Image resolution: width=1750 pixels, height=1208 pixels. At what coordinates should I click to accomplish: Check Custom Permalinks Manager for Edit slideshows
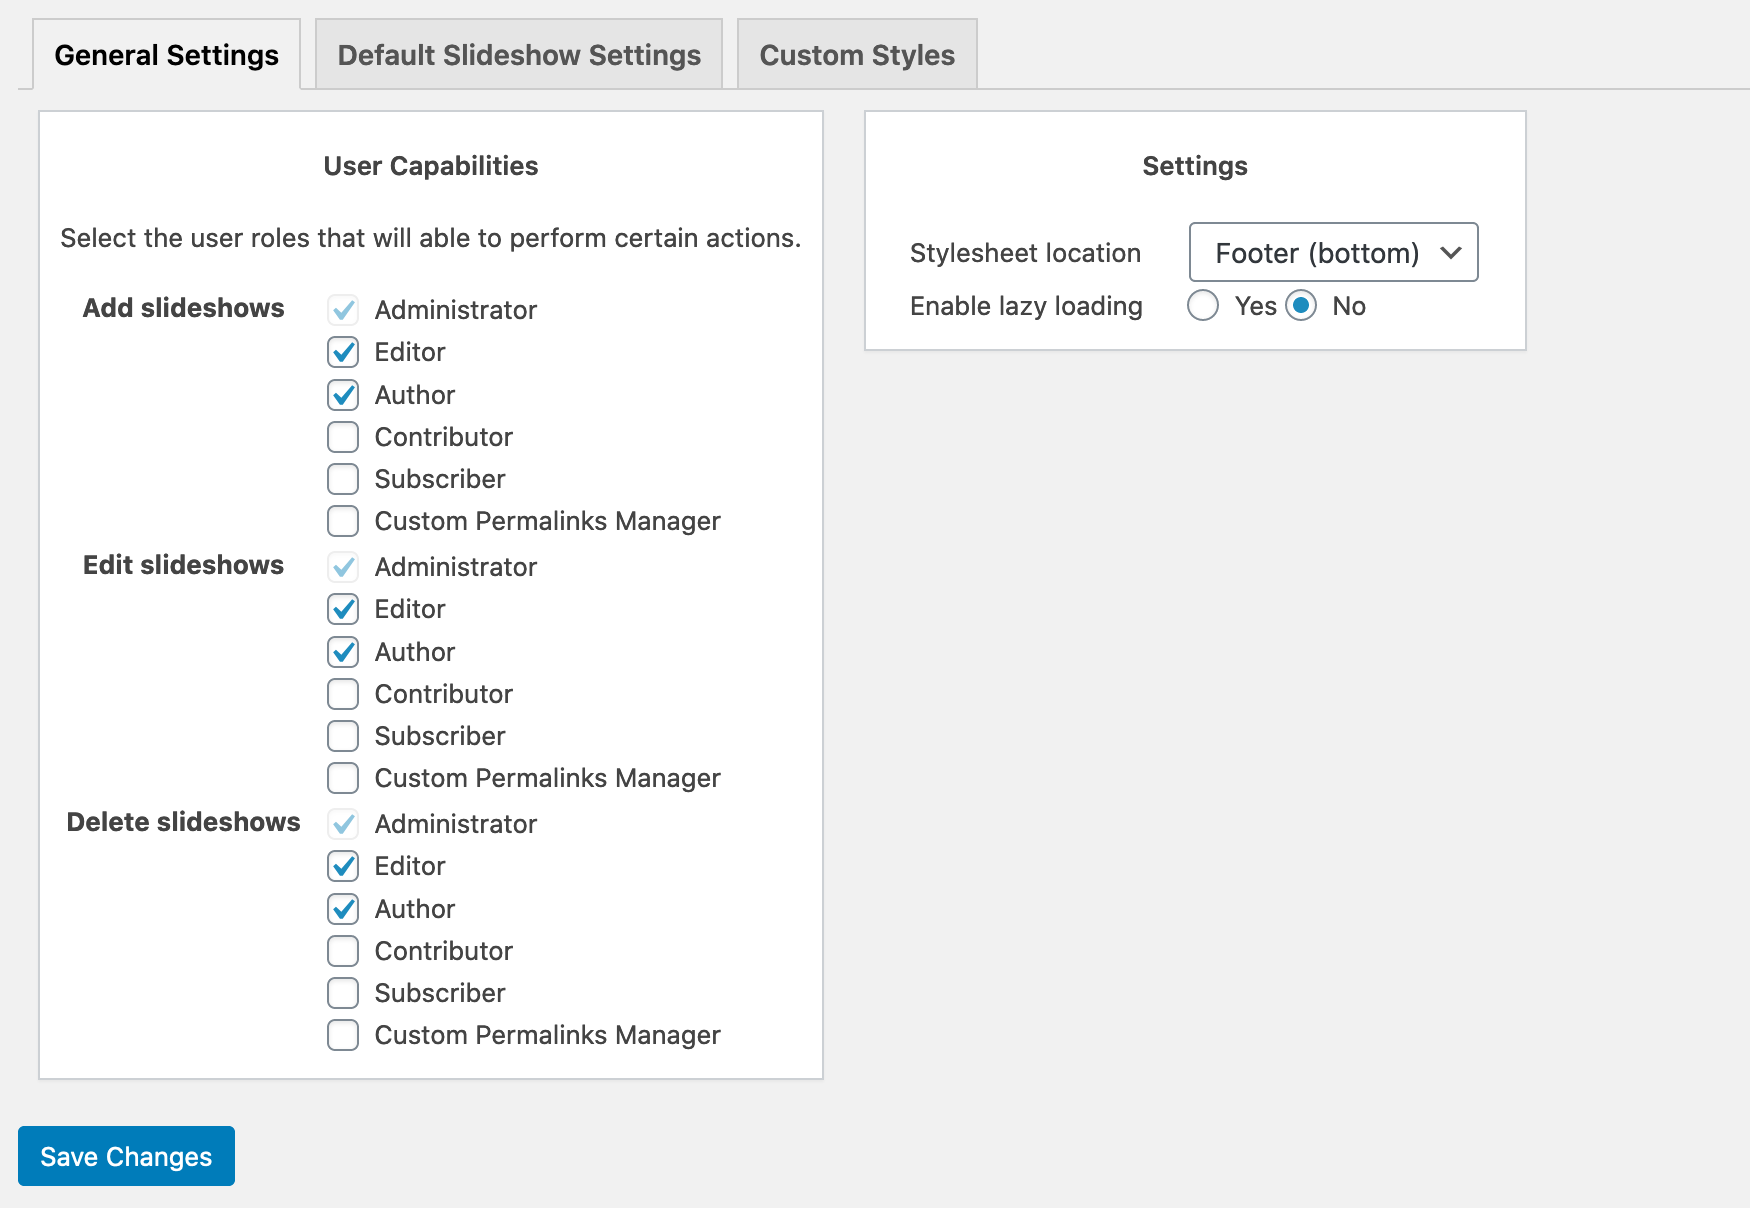coord(343,778)
